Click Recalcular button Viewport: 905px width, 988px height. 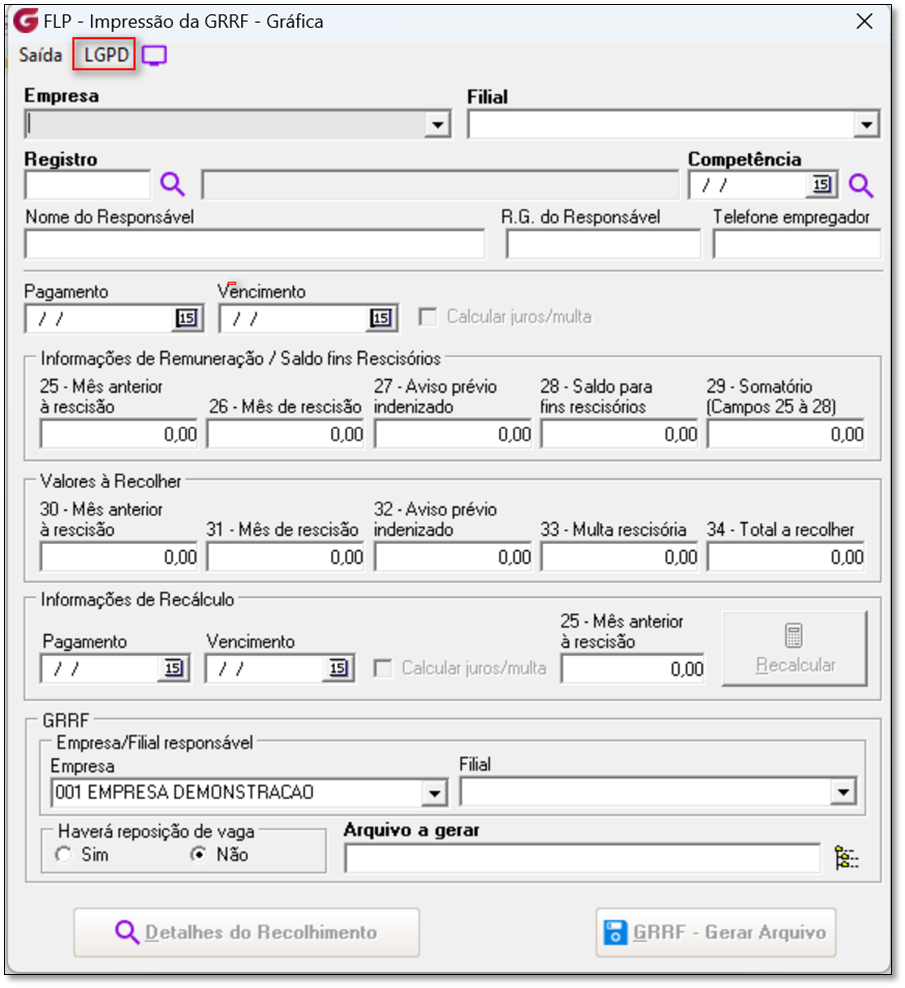pos(795,648)
